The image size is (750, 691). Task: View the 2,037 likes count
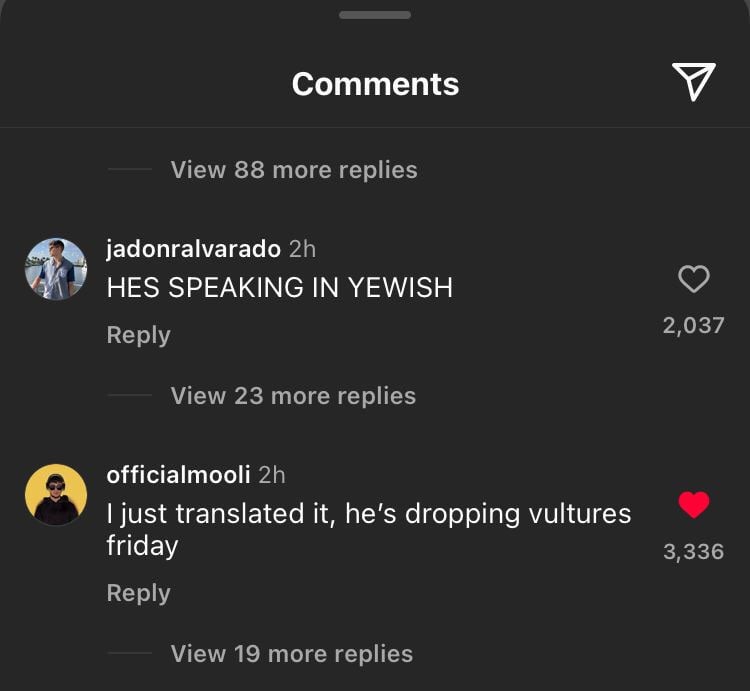pyautogui.click(x=693, y=325)
